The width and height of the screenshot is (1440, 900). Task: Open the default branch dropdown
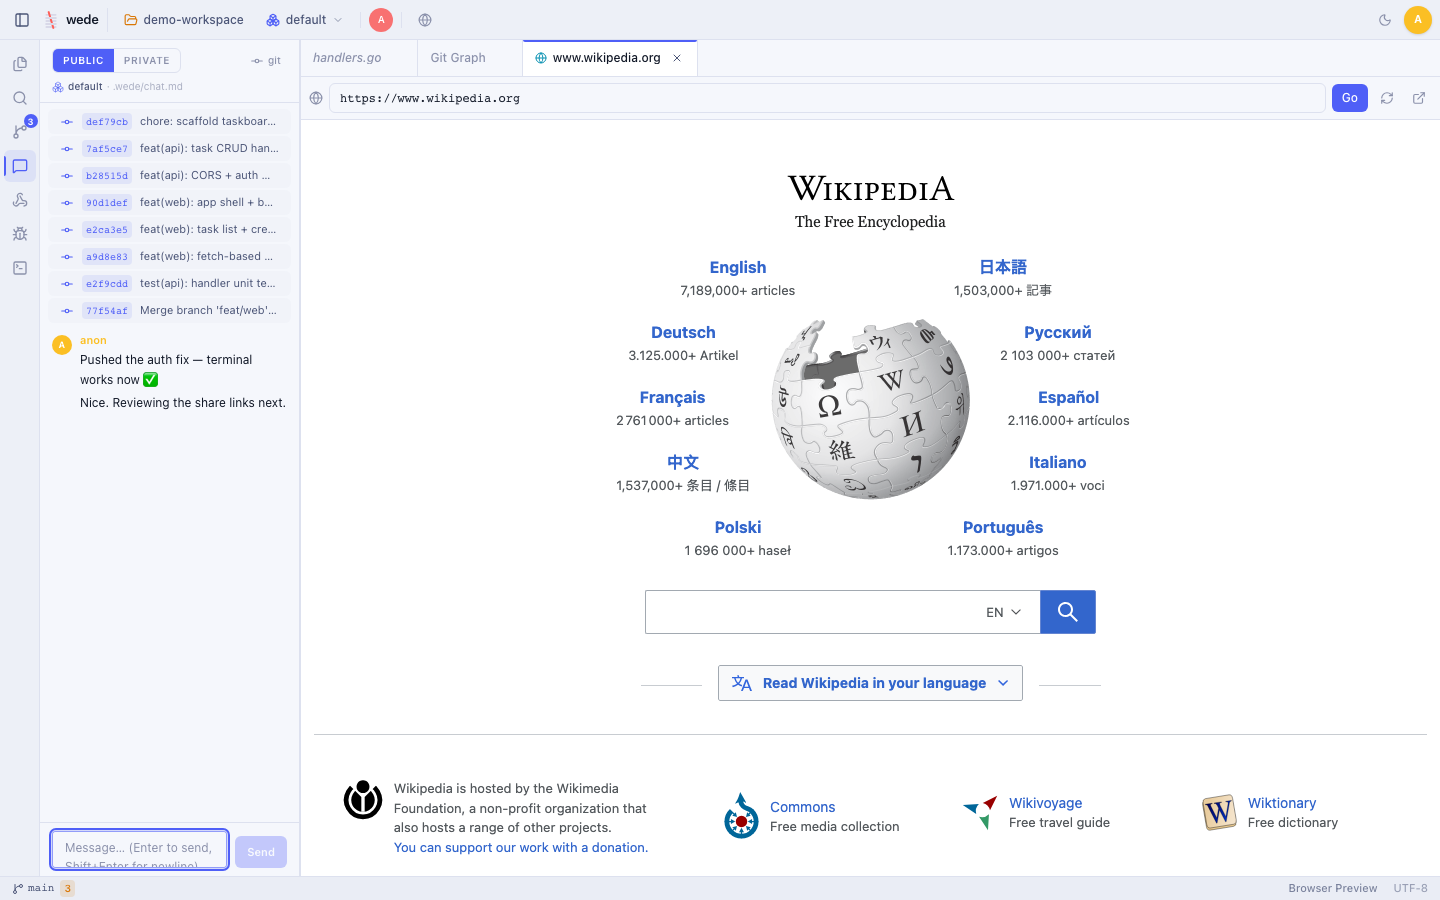click(x=305, y=20)
